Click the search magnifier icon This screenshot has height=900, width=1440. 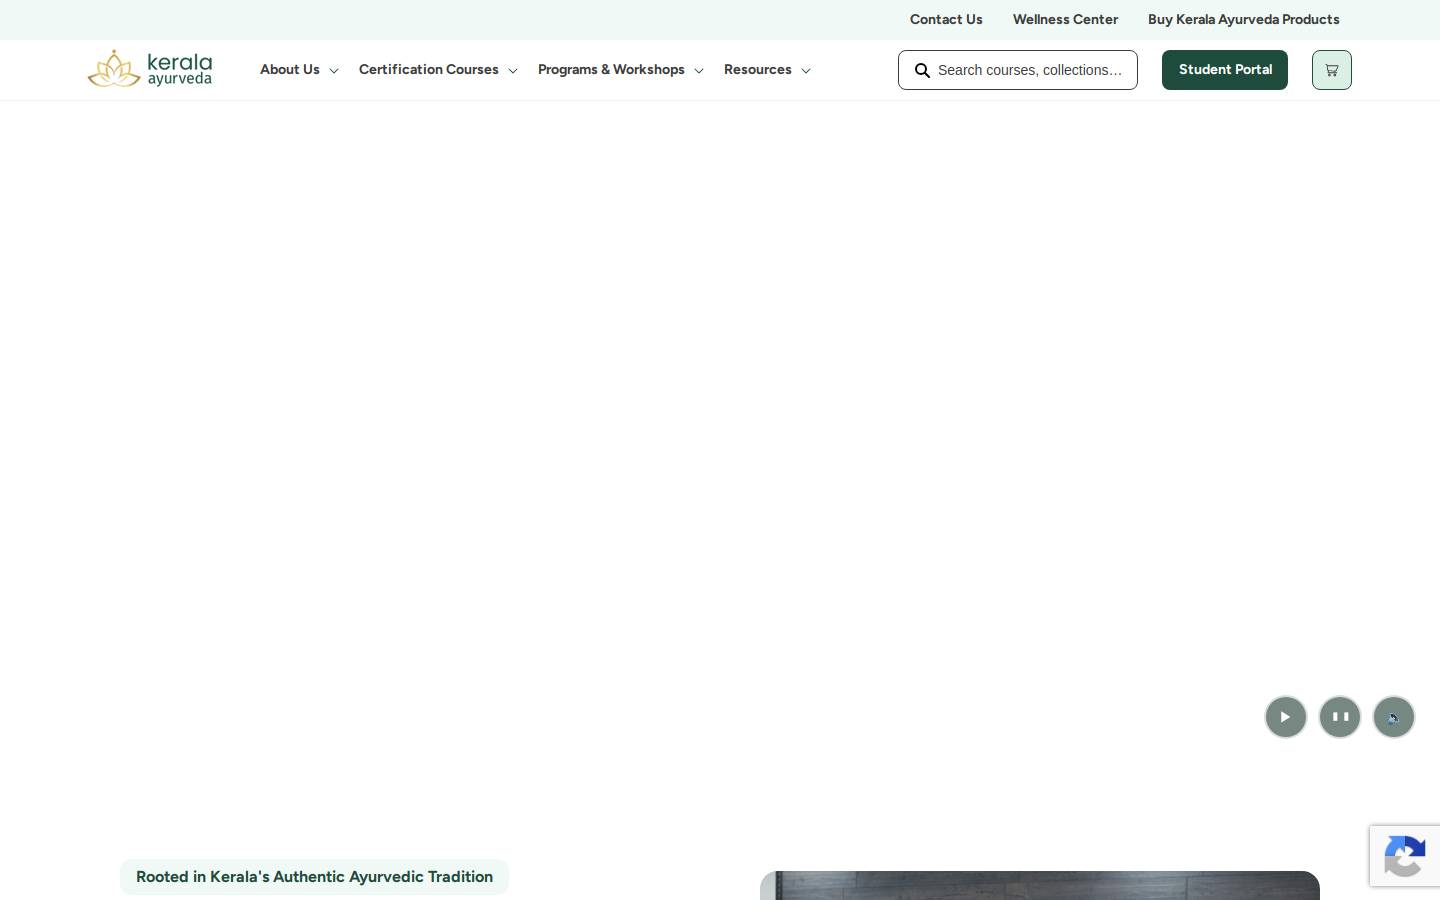(x=922, y=70)
